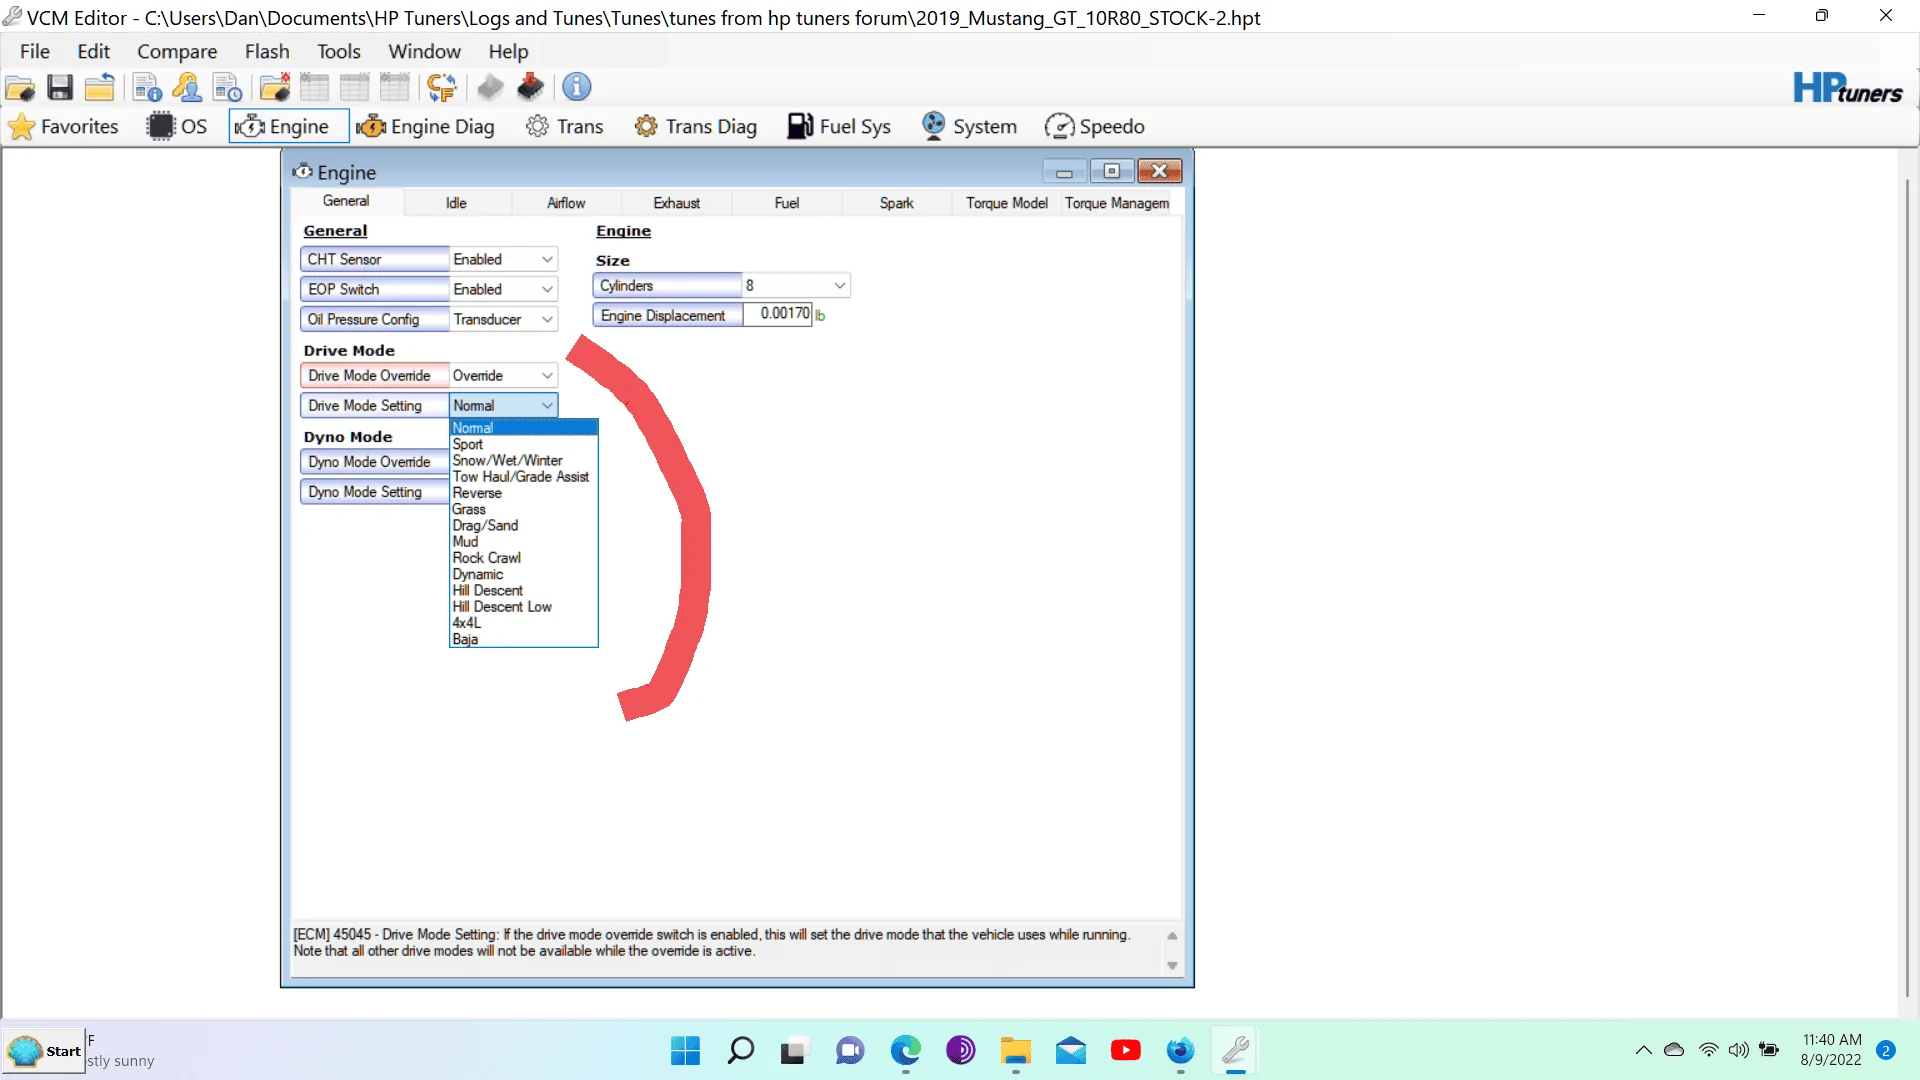The height and width of the screenshot is (1080, 1920).
Task: Open the tune file information icon
Action: point(147,88)
